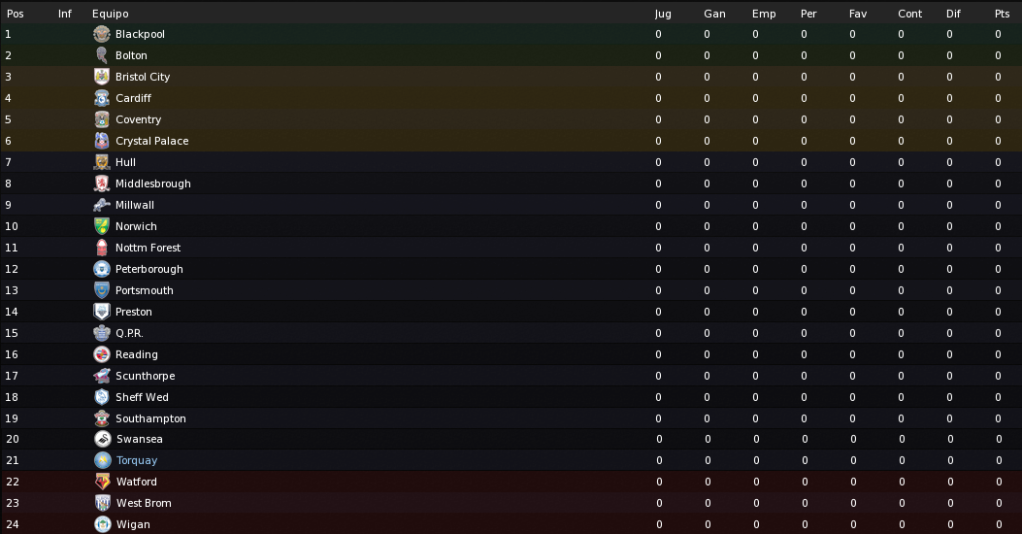The height and width of the screenshot is (534, 1022).
Task: Click the Jug column header
Action: (x=663, y=14)
